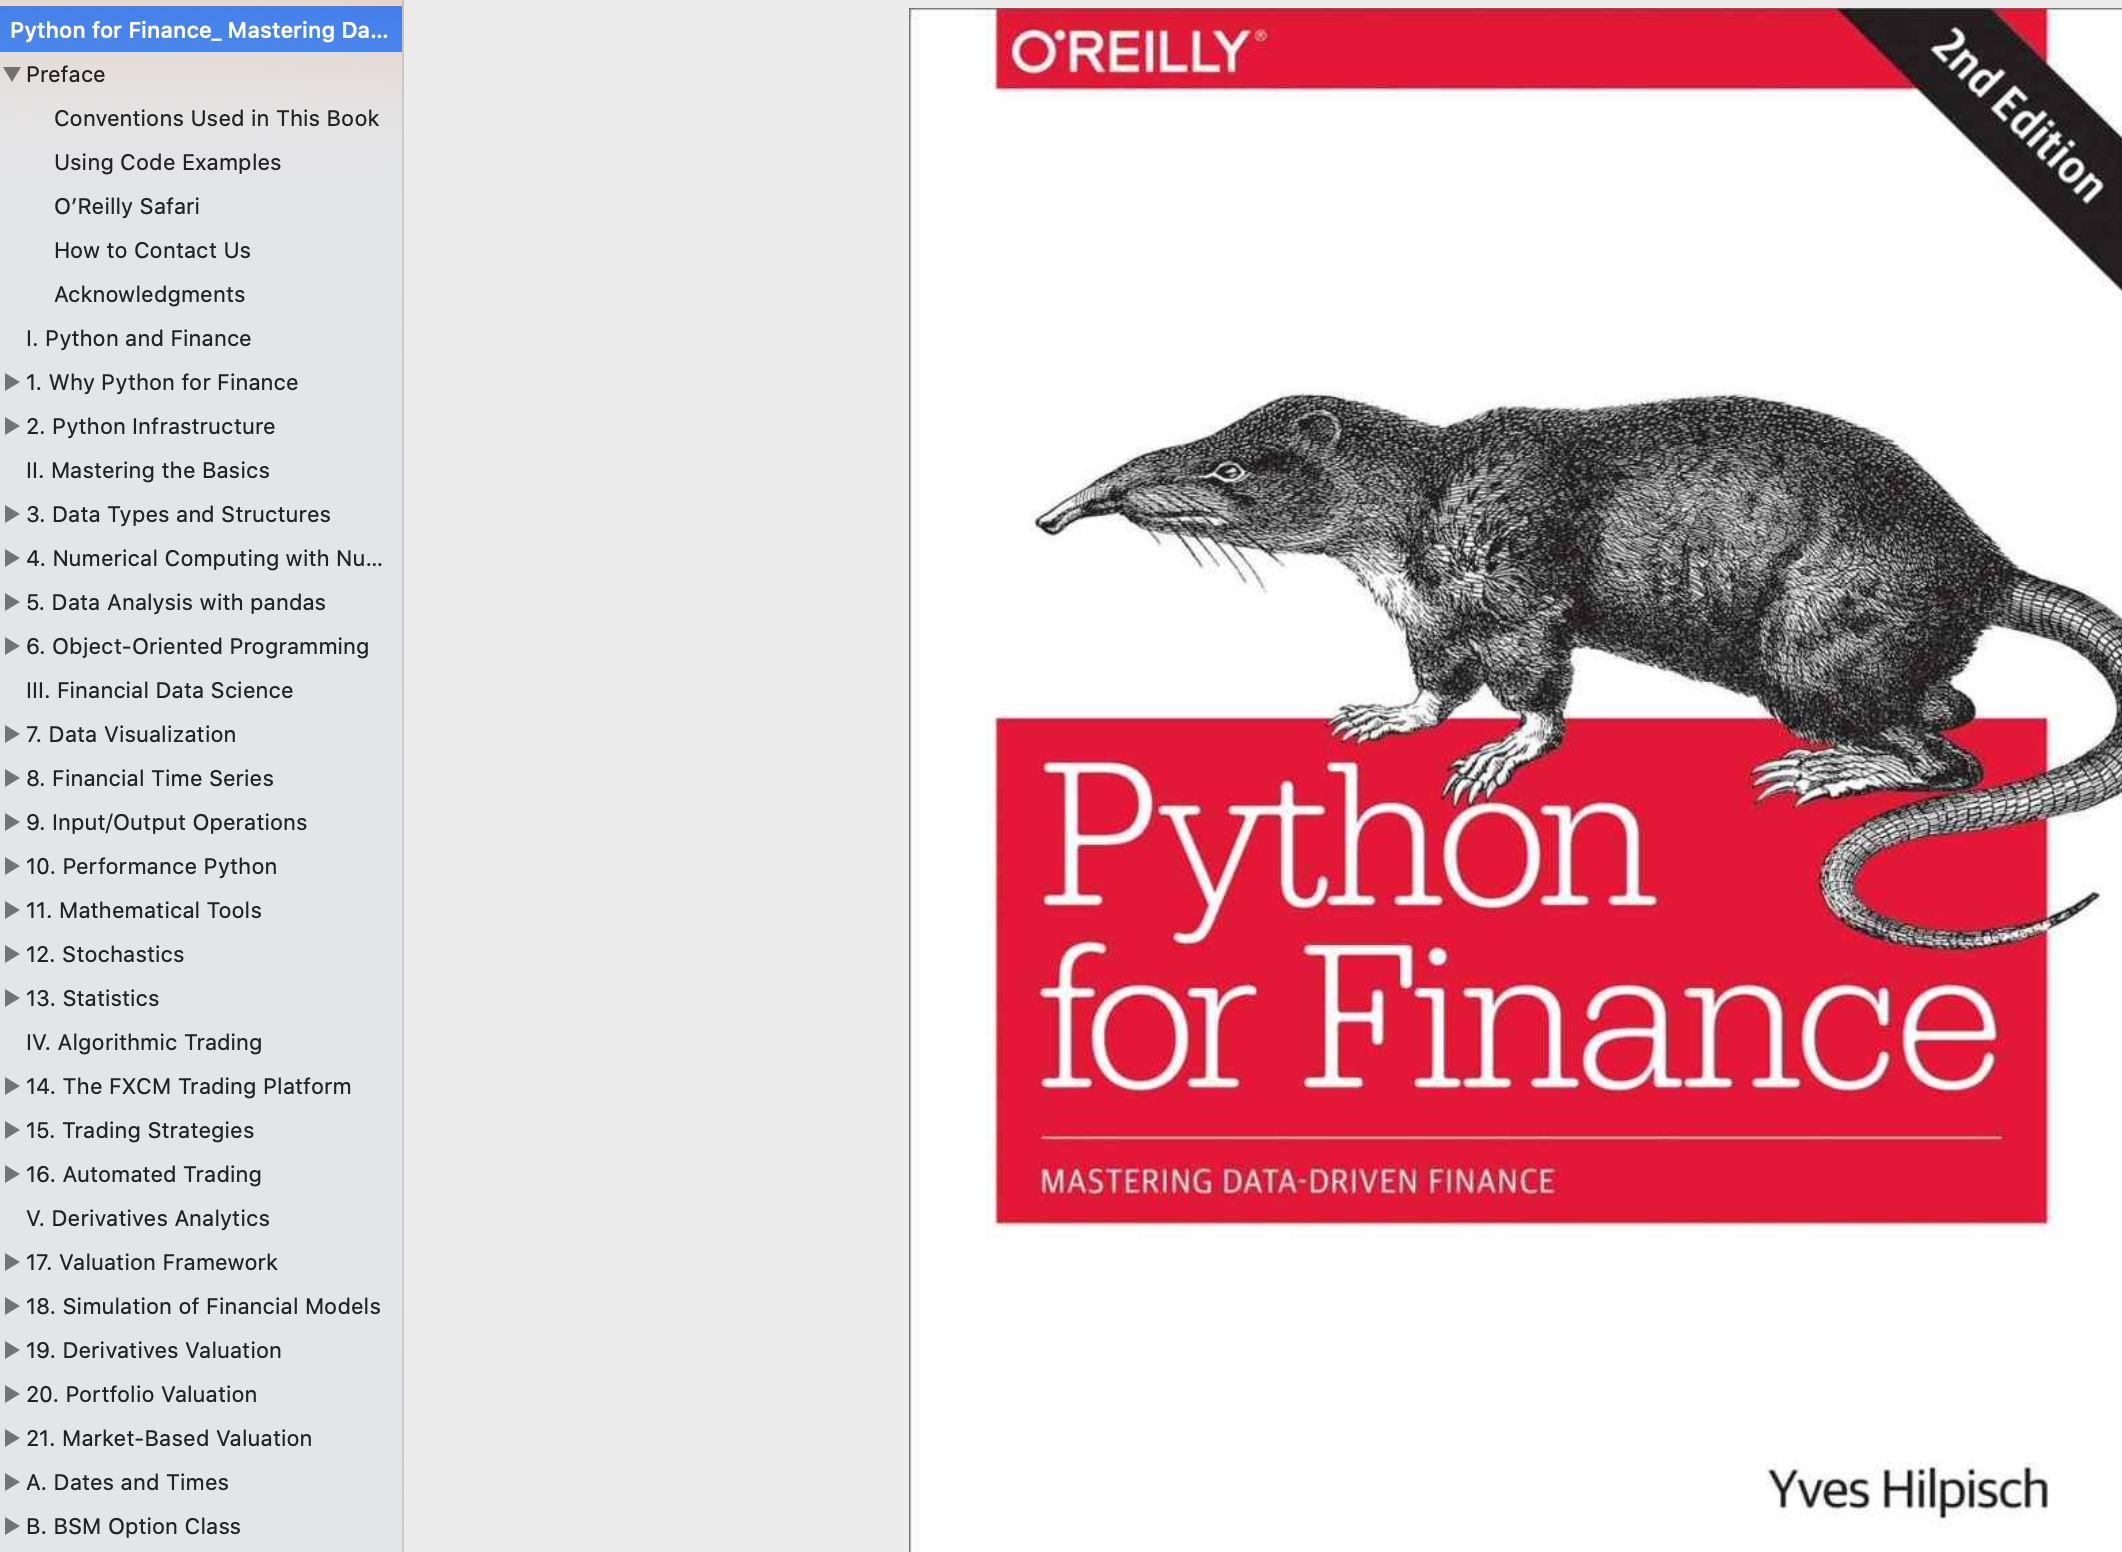The image size is (2122, 1552).
Task: Go to 10. Performance Python
Action: [x=151, y=866]
